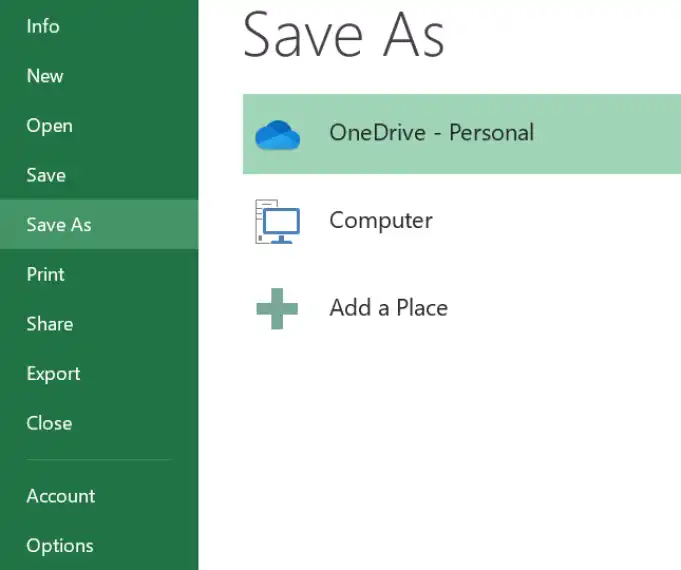Click the green plus Add a Place icon
The width and height of the screenshot is (681, 570).
(x=277, y=309)
